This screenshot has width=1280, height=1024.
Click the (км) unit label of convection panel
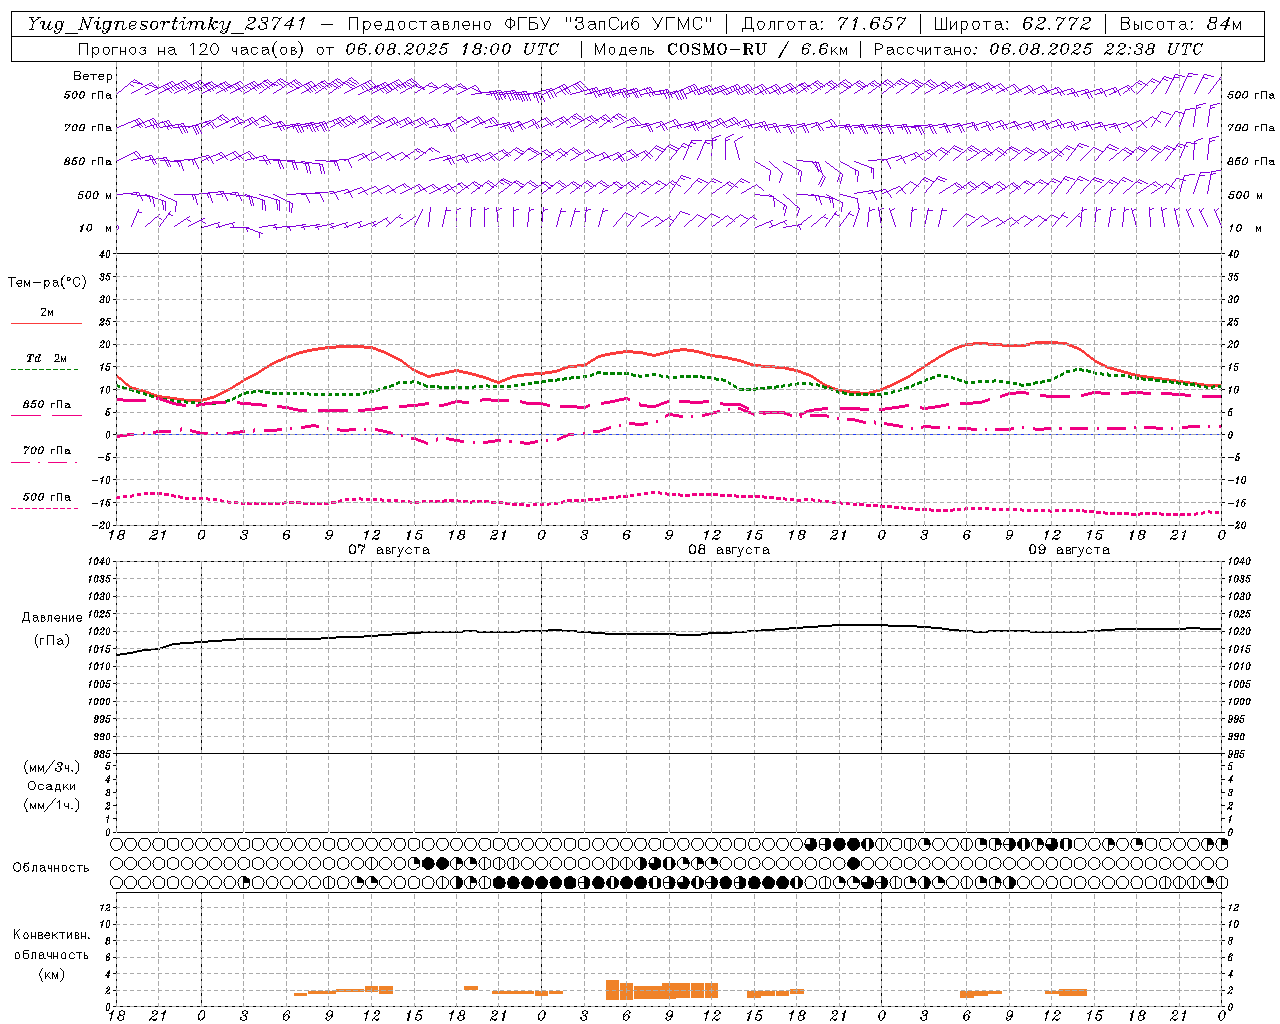point(51,974)
